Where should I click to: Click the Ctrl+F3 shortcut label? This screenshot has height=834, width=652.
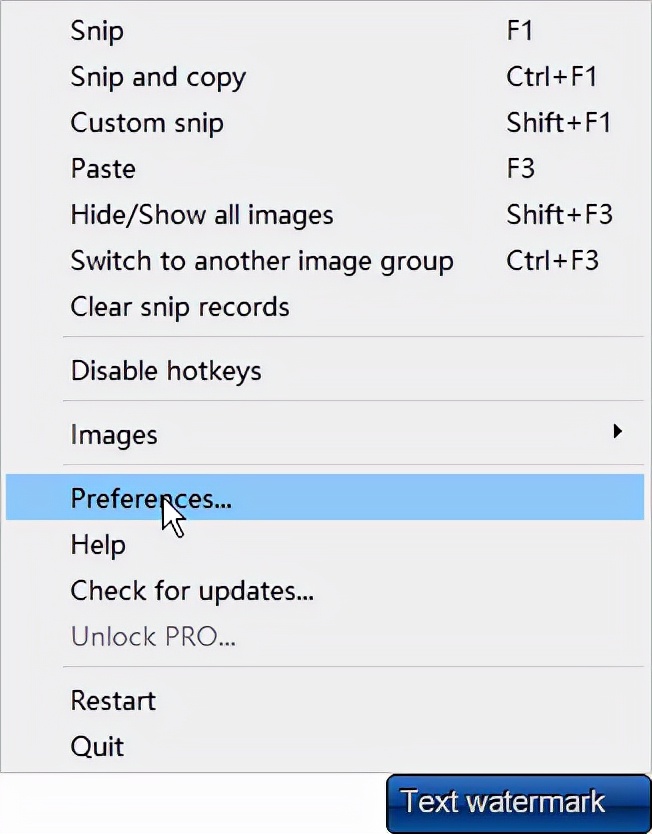pos(552,261)
